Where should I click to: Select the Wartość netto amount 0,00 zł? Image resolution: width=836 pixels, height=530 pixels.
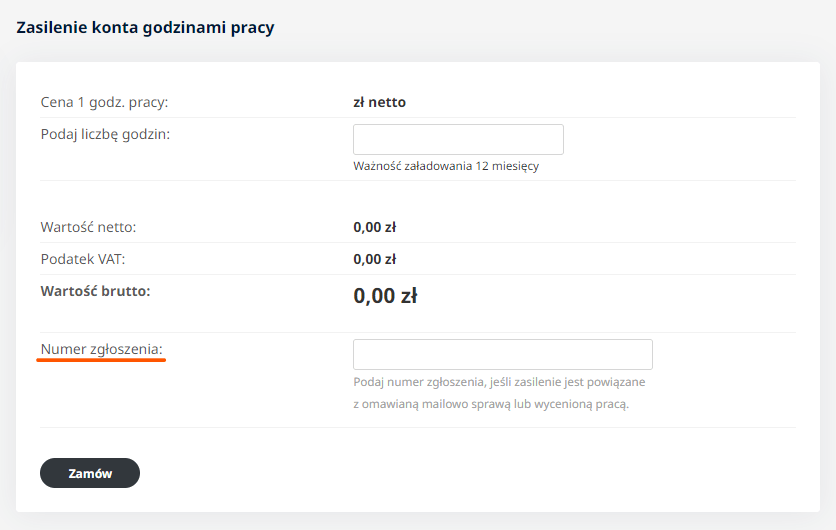(375, 227)
